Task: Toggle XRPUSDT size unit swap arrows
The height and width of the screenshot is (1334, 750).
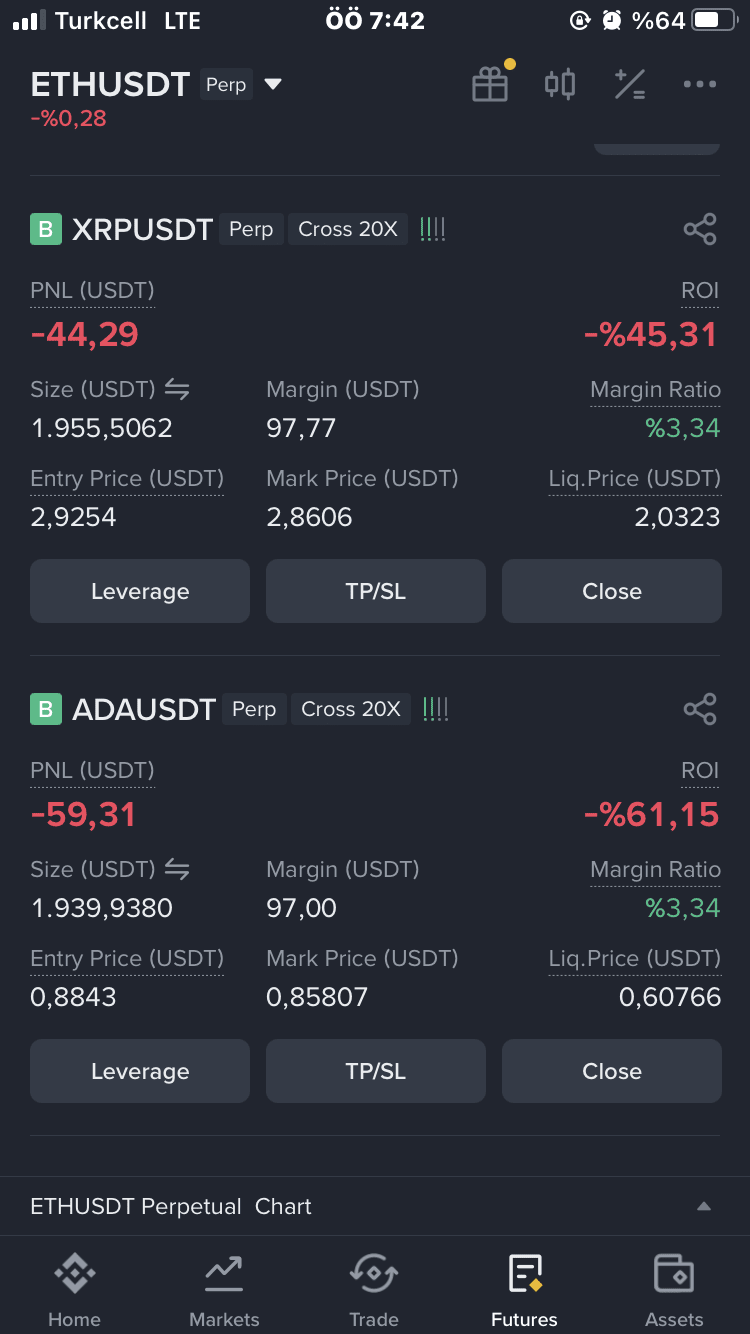Action: (177, 389)
